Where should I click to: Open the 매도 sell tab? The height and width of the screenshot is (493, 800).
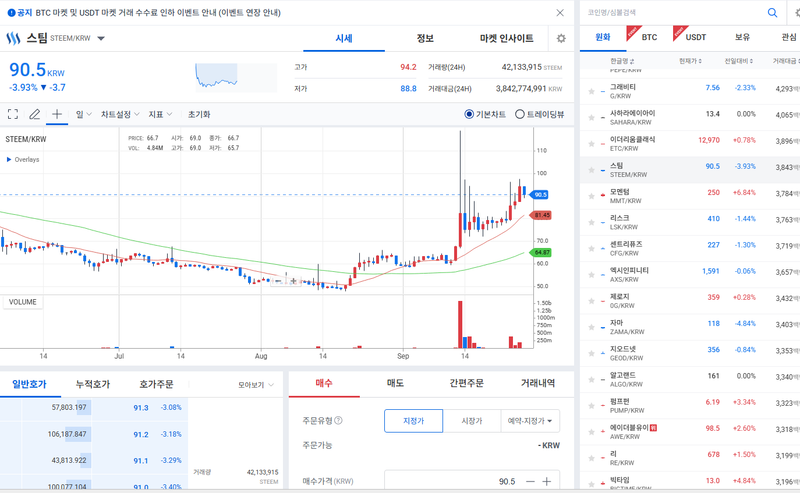pyautogui.click(x=395, y=383)
